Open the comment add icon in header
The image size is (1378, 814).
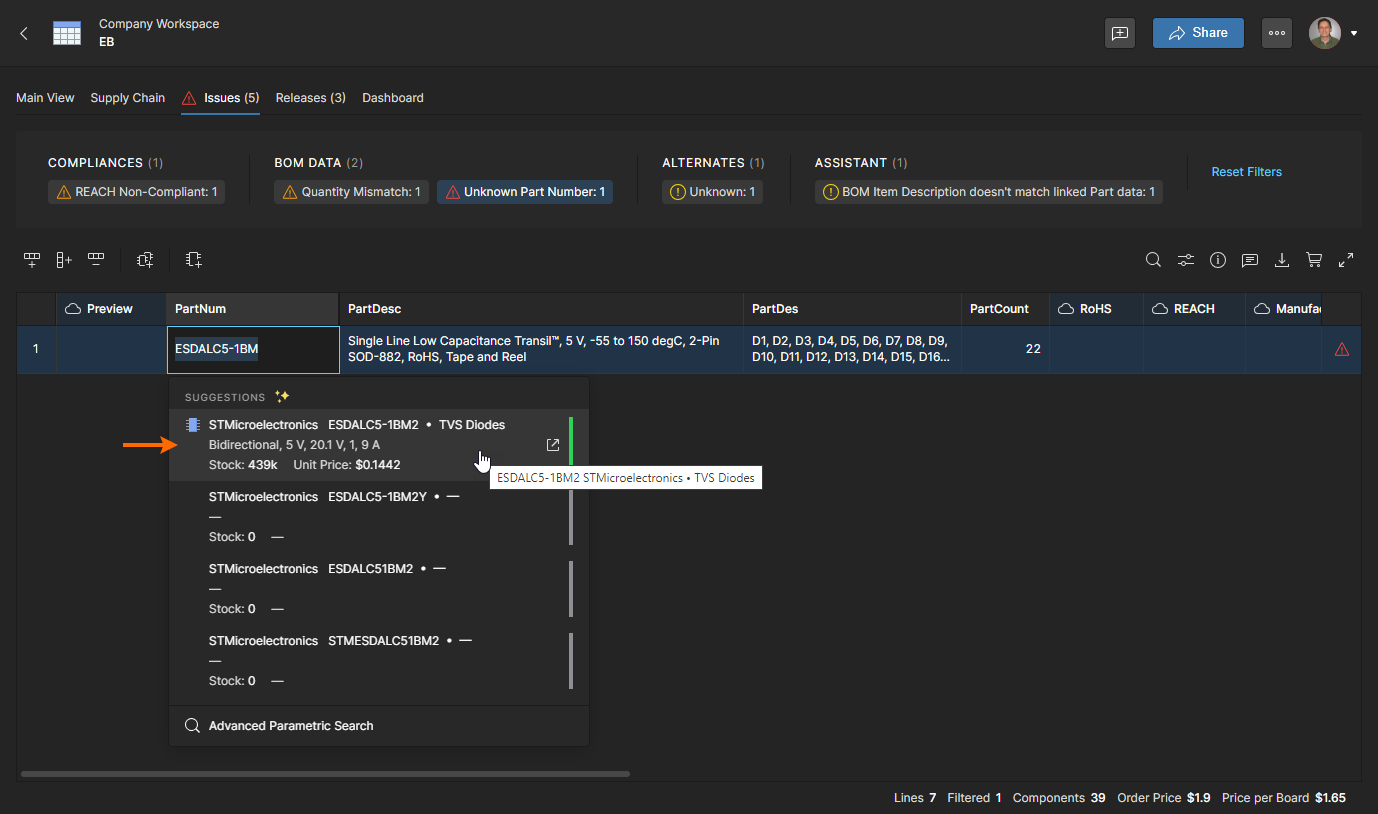[x=1120, y=33]
